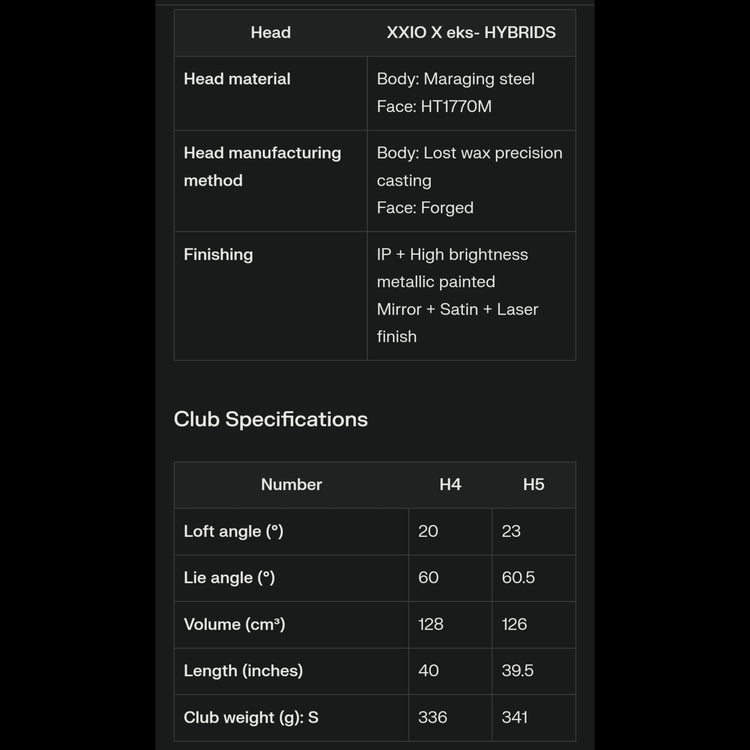
Task: Select the "Face: Forged" text
Action: point(425,208)
